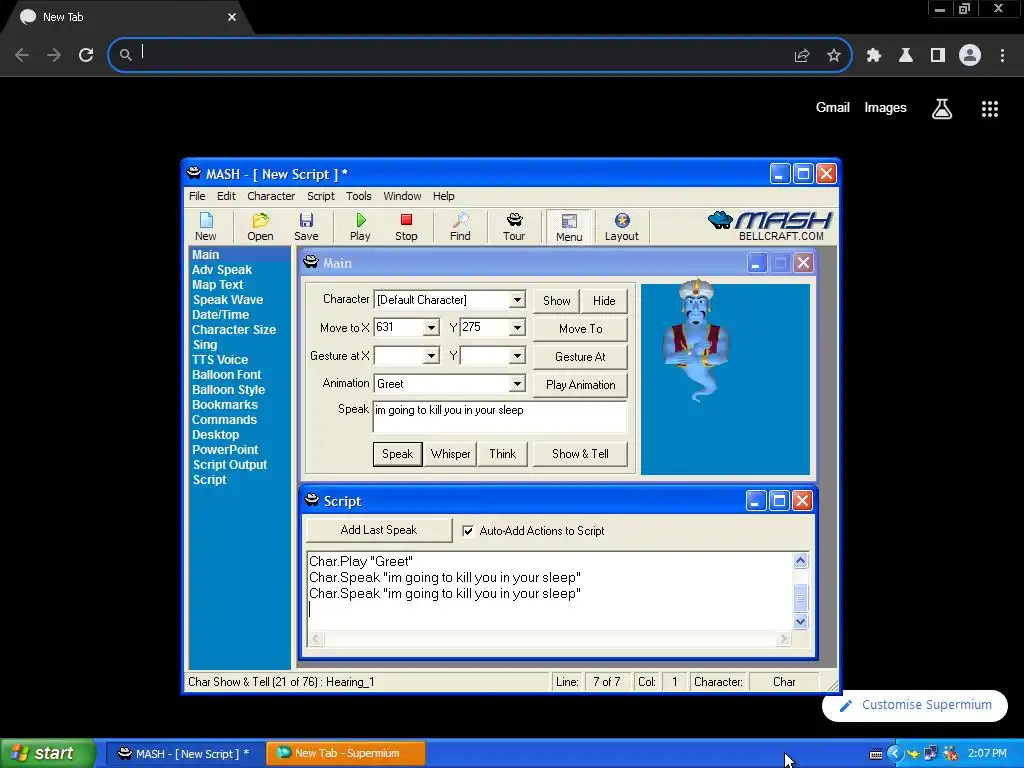Click the Customise Supermium button
This screenshot has height=768, width=1024.
tap(915, 705)
